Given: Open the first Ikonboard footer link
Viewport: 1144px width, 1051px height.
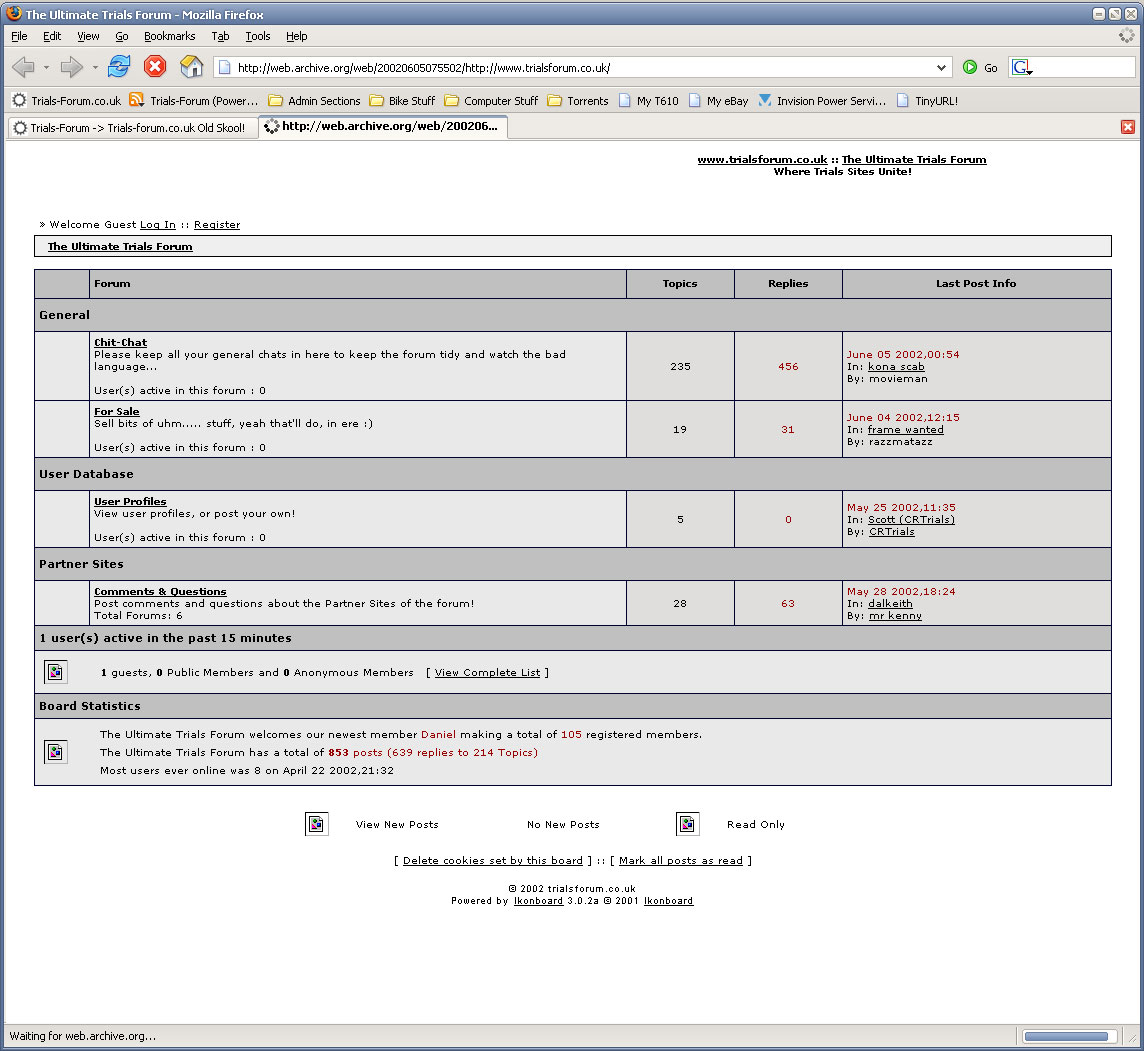Looking at the screenshot, I should pos(538,901).
